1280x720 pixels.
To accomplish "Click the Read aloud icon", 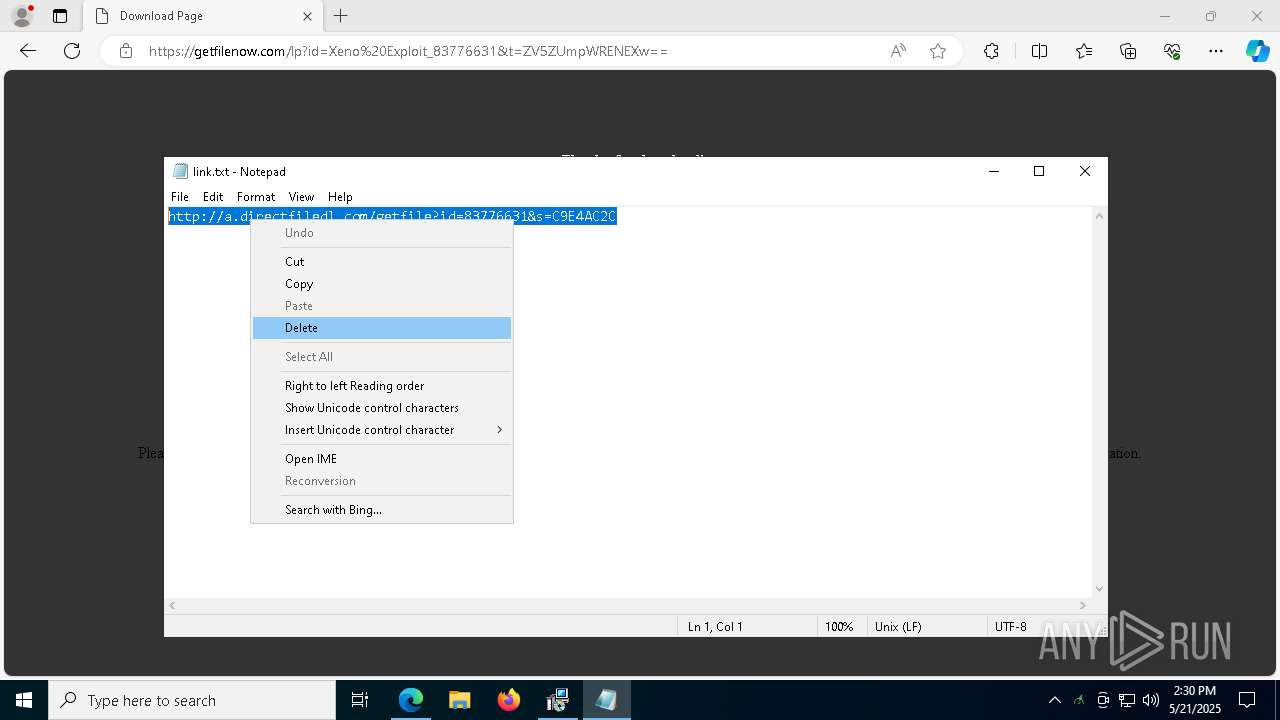I will 898,51.
